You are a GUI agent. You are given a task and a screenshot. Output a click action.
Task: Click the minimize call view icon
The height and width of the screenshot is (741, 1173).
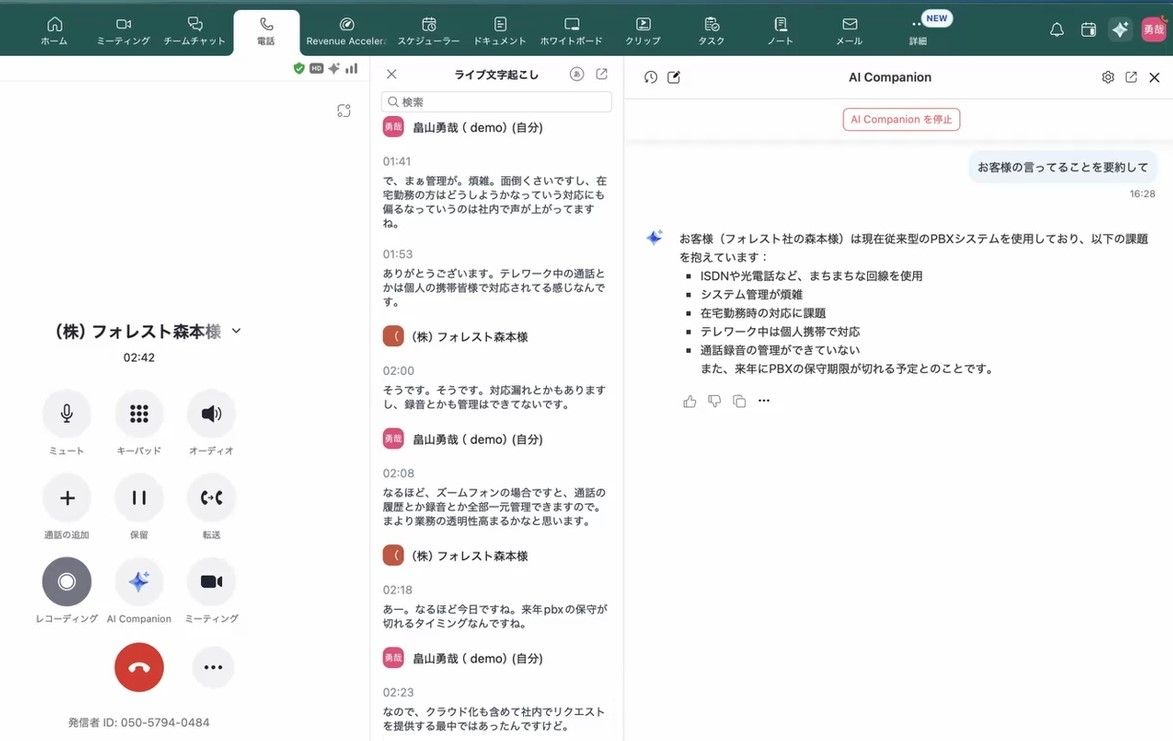point(344,111)
